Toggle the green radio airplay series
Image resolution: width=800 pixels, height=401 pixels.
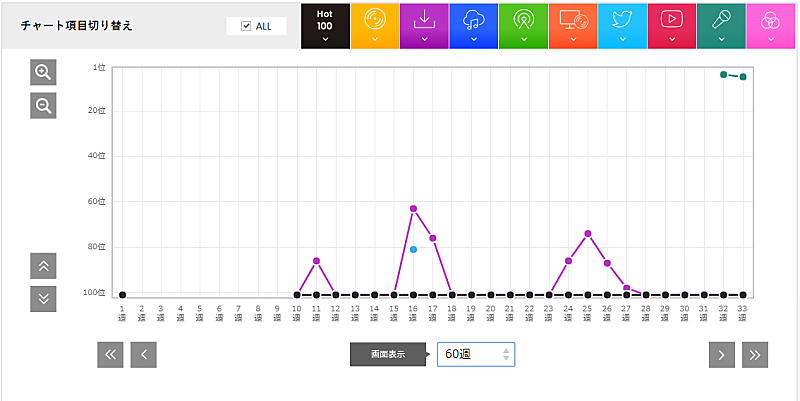[523, 25]
